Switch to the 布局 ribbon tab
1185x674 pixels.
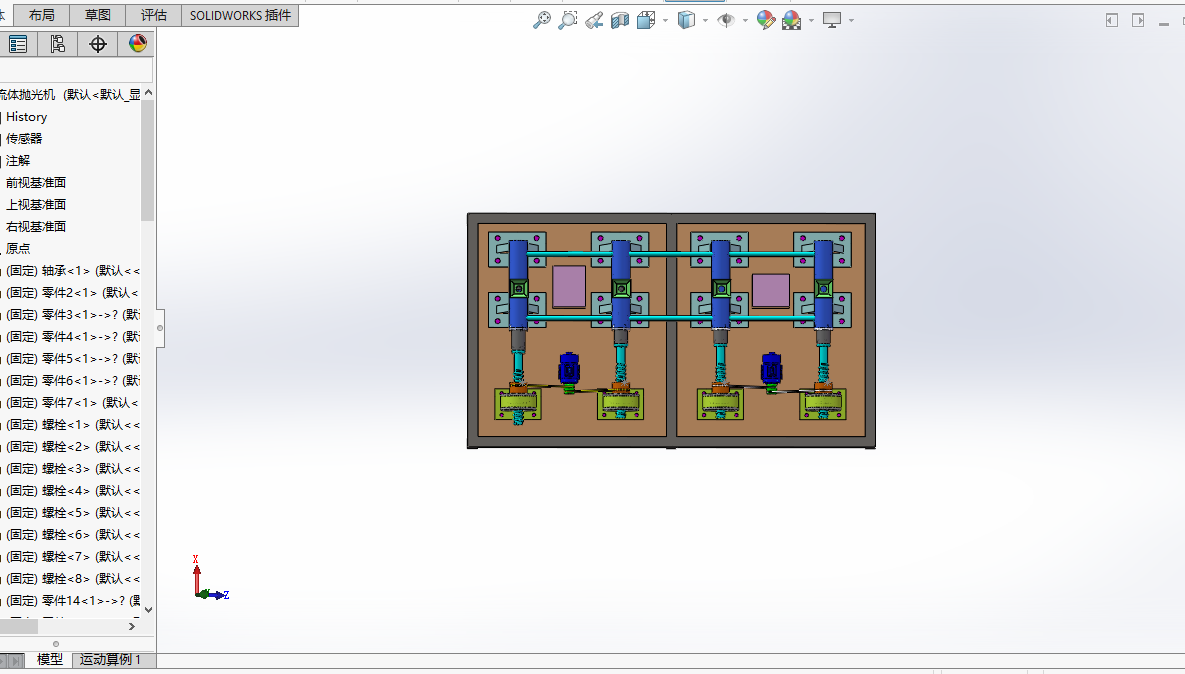click(42, 15)
